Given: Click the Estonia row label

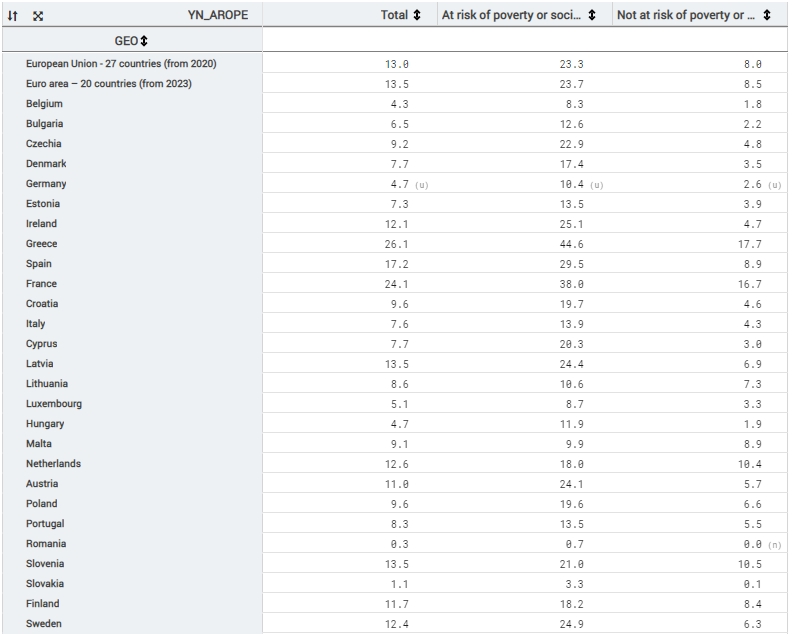Looking at the screenshot, I should pos(43,204).
